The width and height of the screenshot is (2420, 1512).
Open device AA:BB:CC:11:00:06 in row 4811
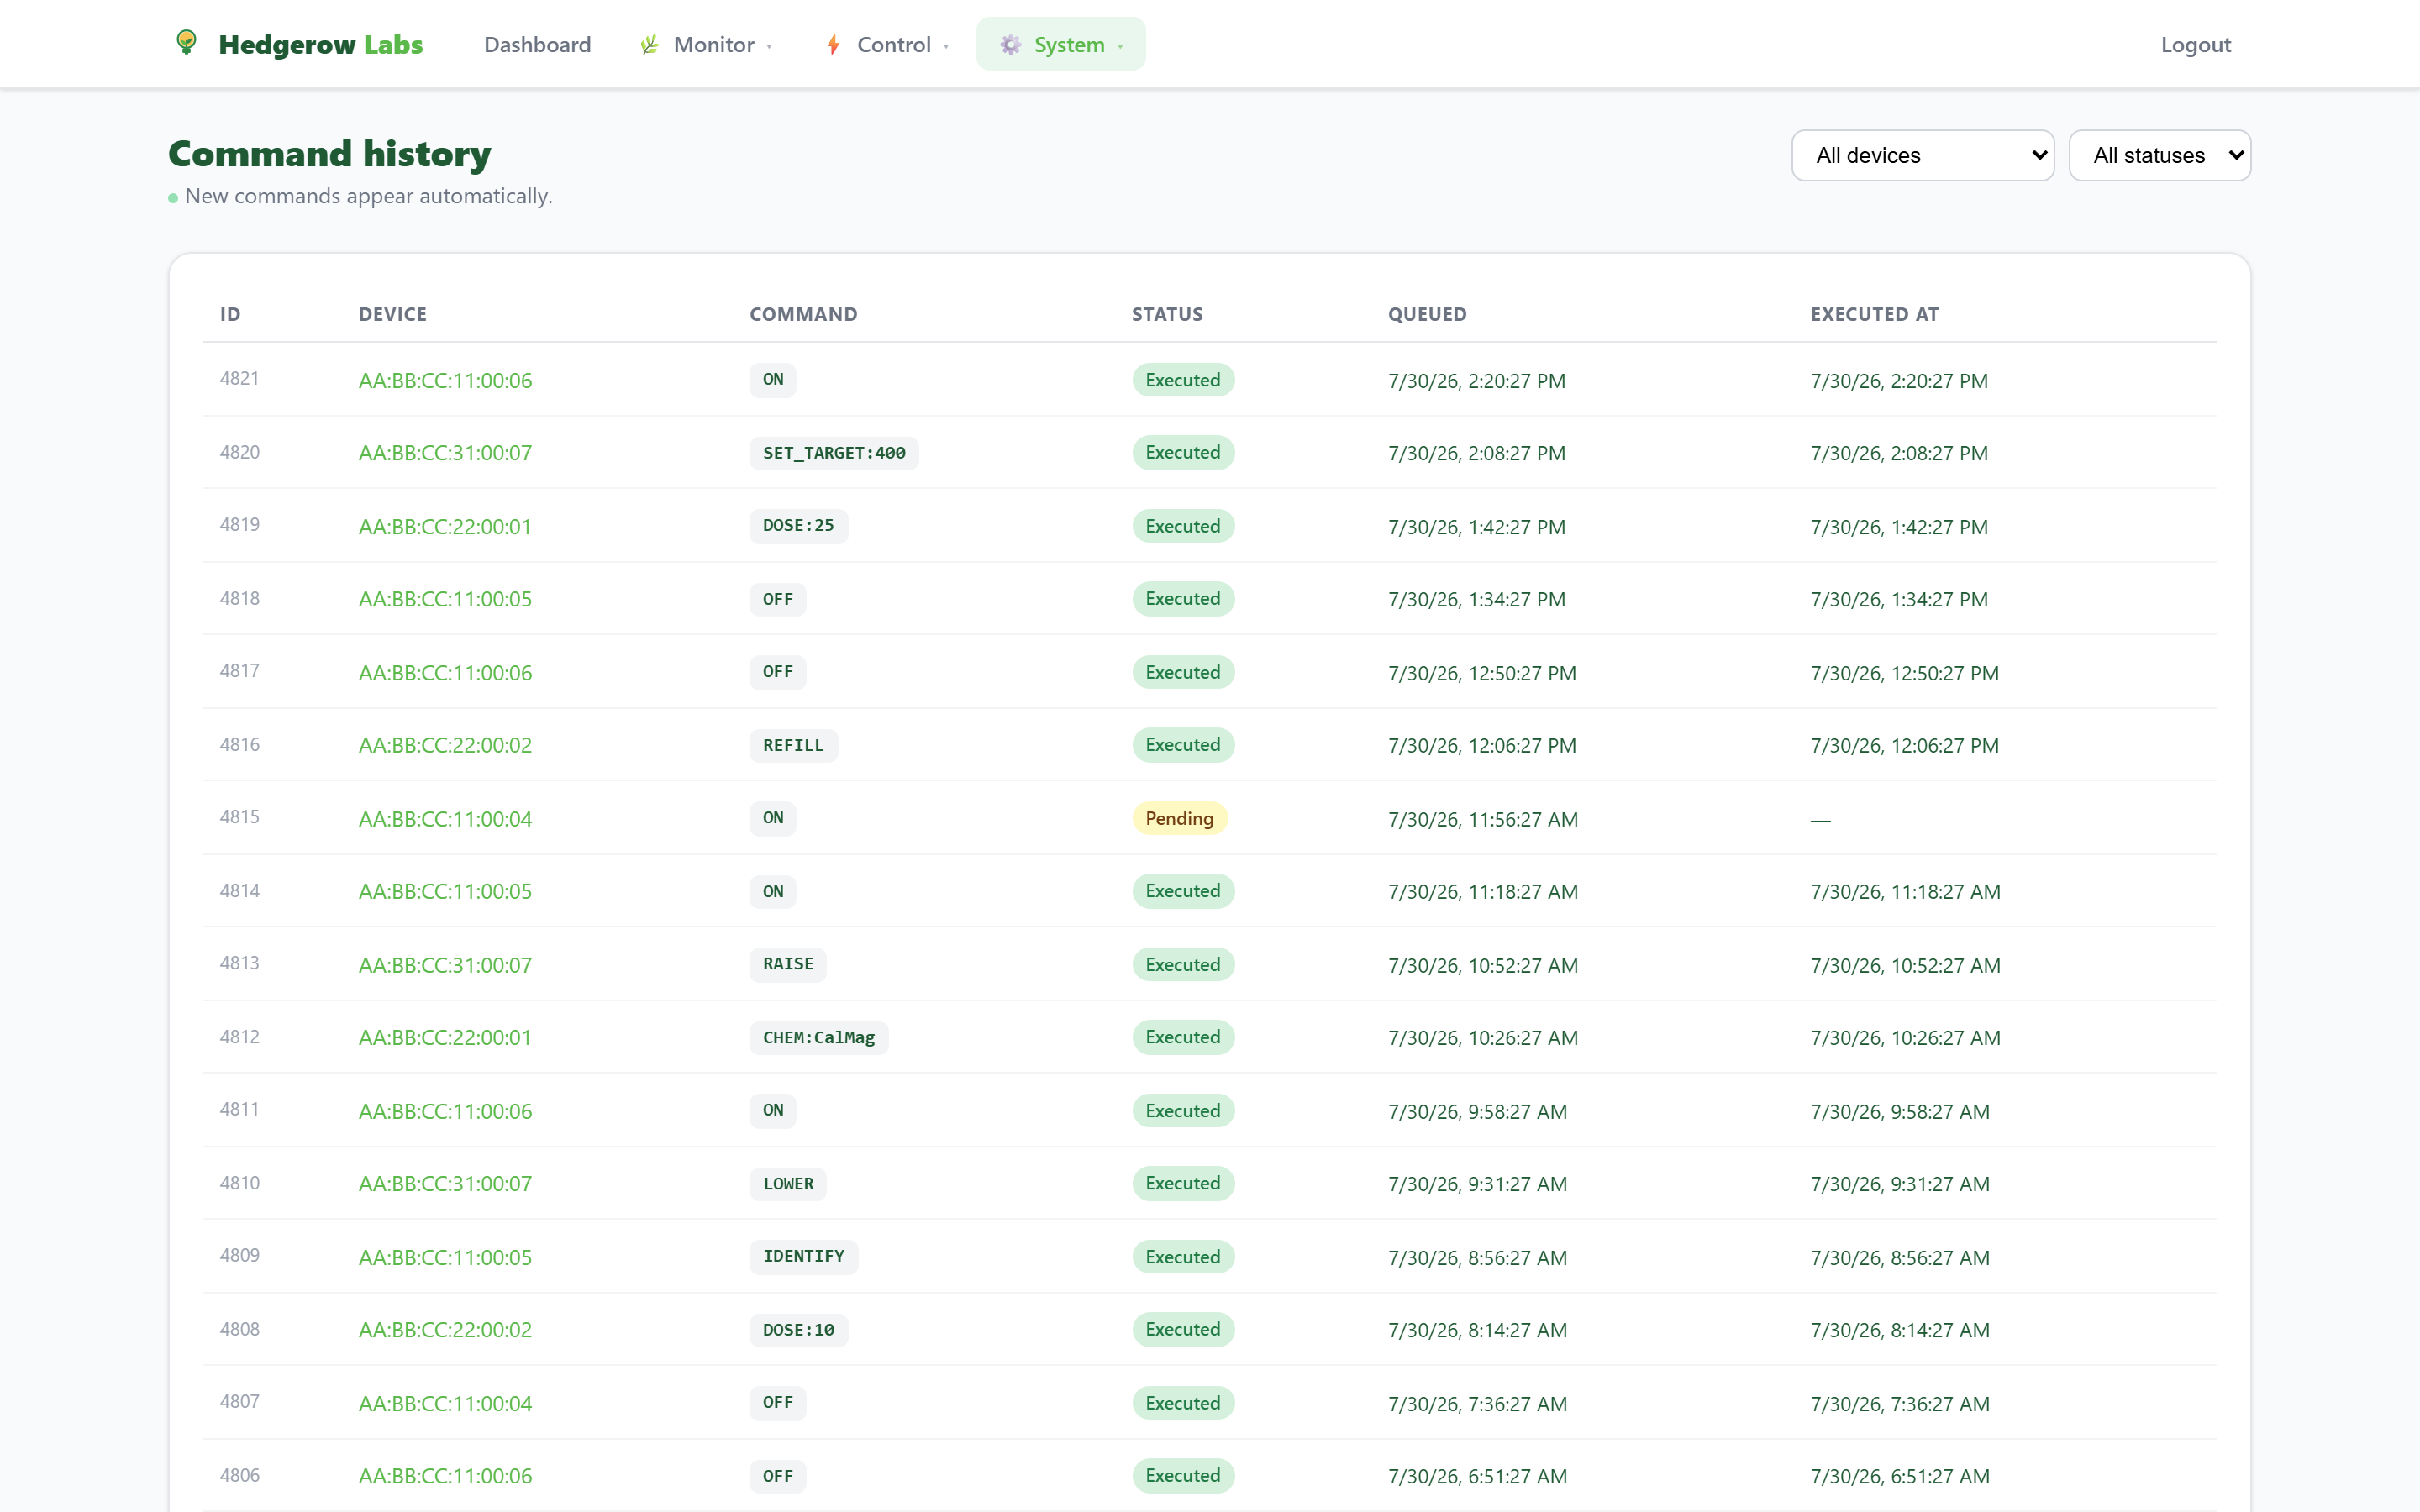[x=445, y=1111]
